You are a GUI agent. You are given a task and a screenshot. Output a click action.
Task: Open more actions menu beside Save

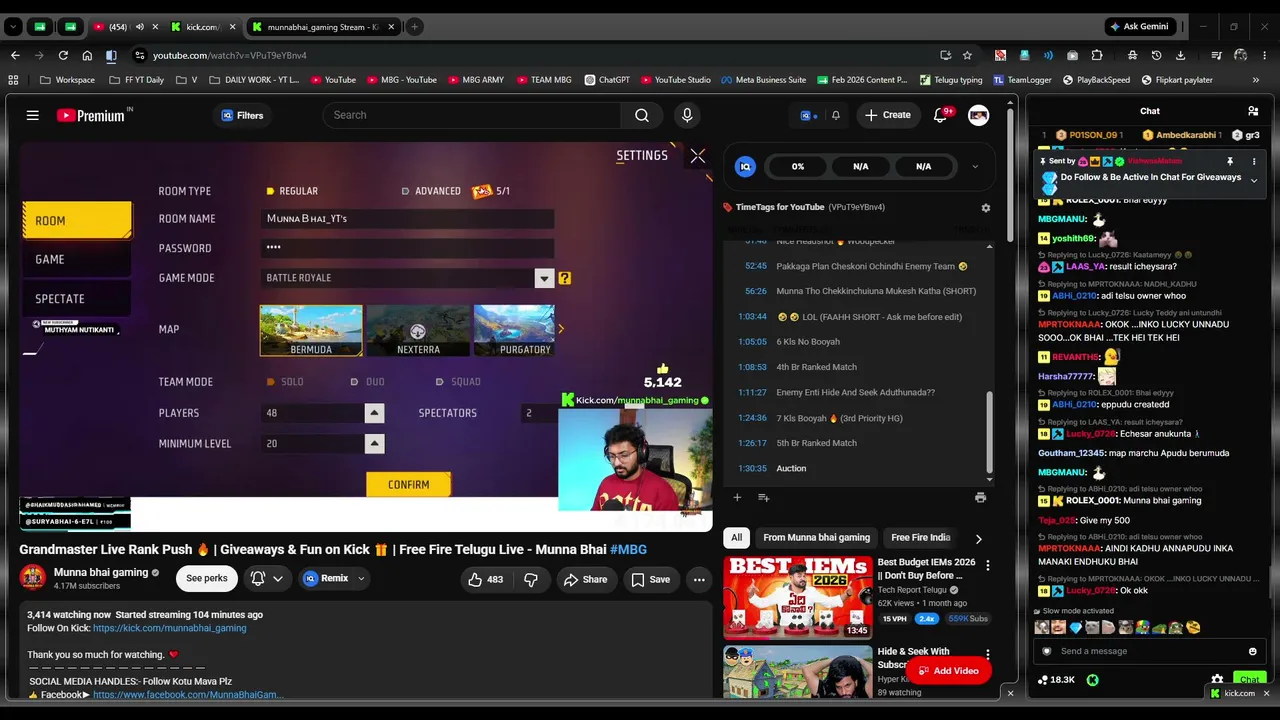click(699, 579)
